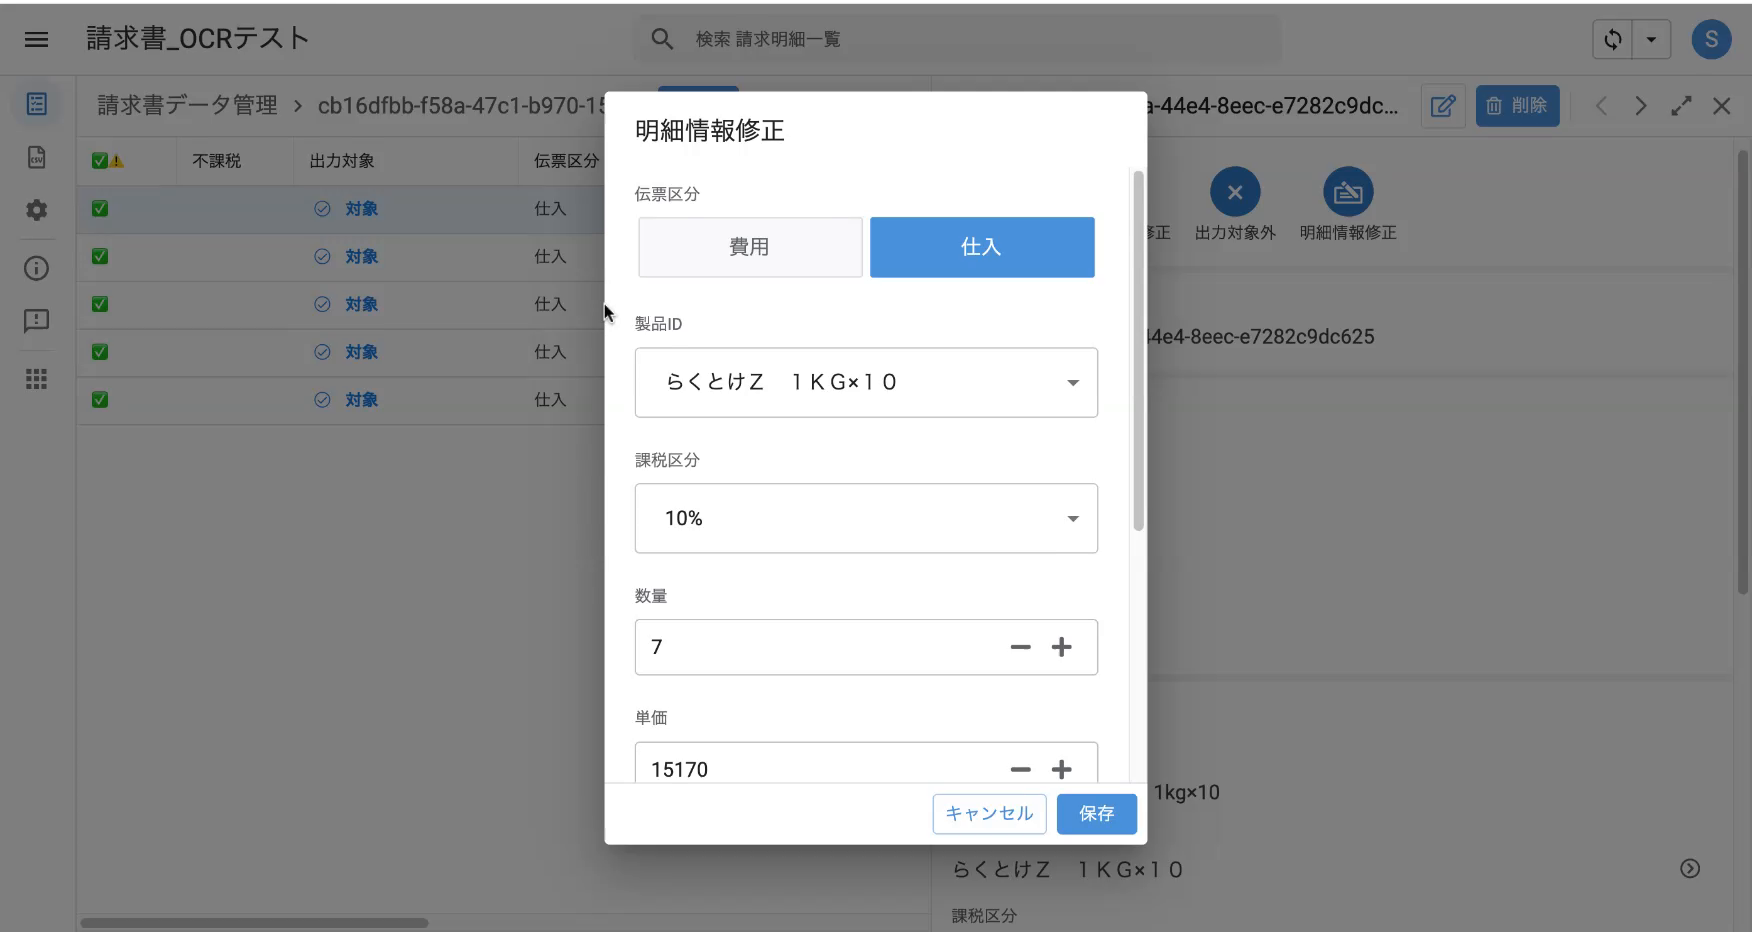This screenshot has height=932, width=1752.
Task: Close the detail panel
Action: [x=1721, y=106]
